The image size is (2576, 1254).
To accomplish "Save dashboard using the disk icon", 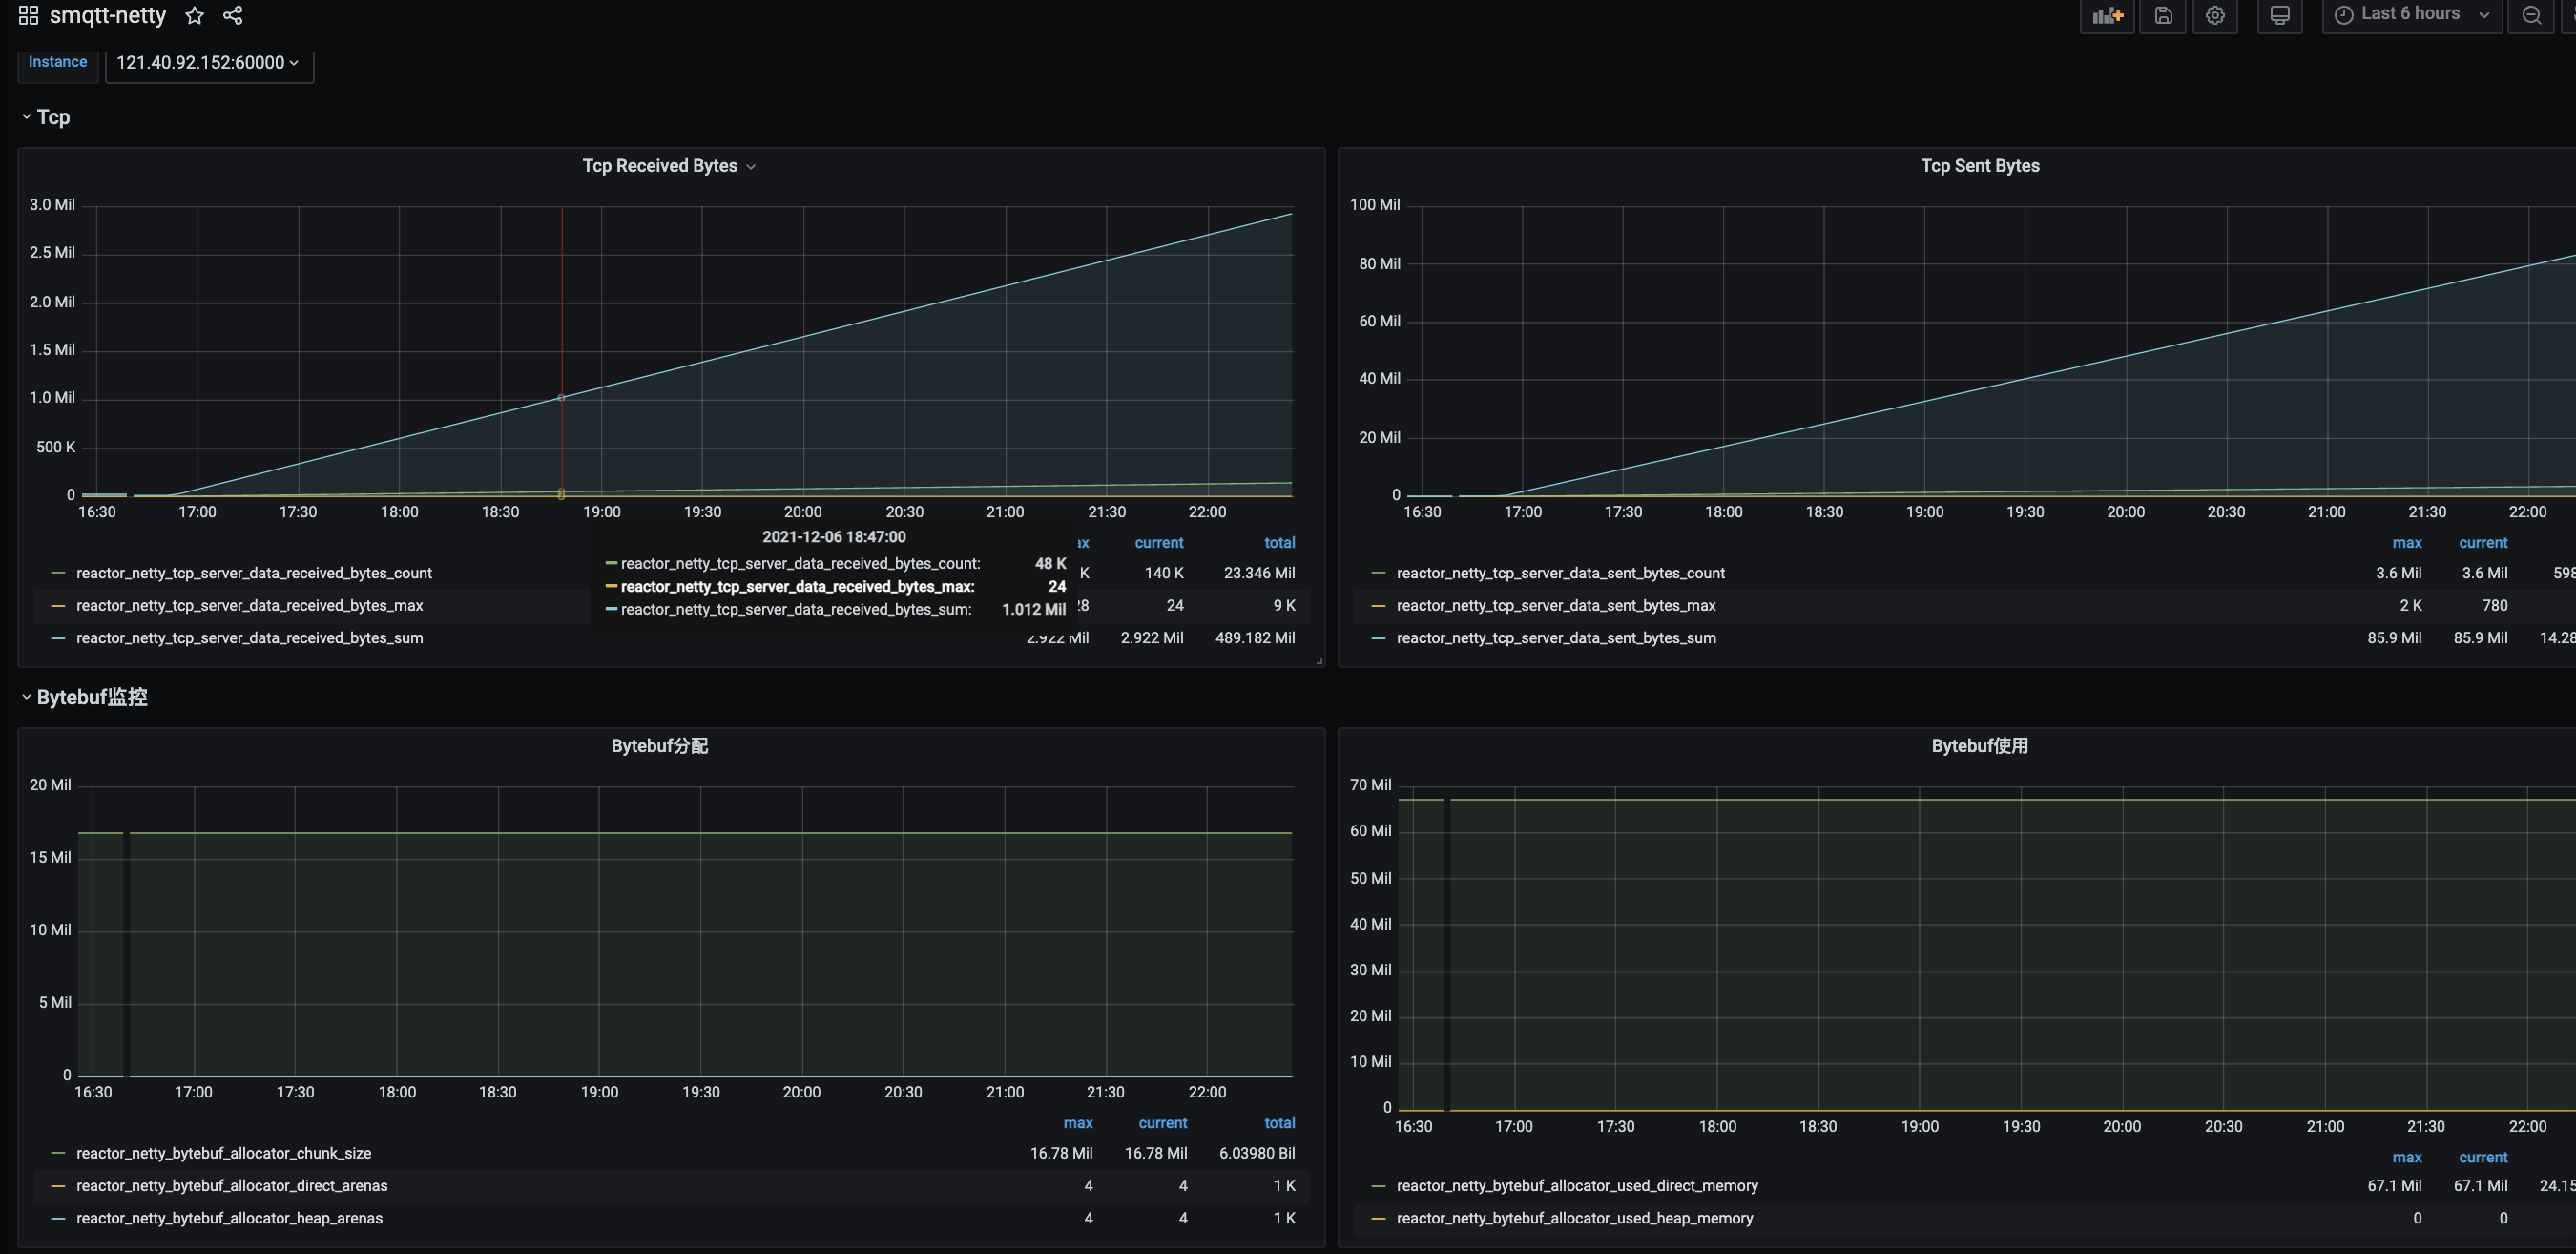I will [x=2162, y=15].
